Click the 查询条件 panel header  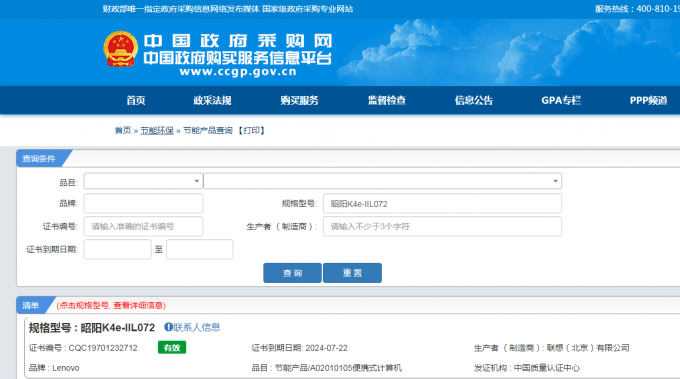pos(39,159)
